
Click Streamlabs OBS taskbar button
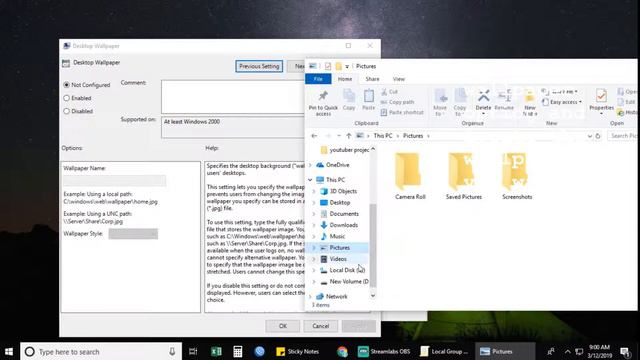click(384, 351)
